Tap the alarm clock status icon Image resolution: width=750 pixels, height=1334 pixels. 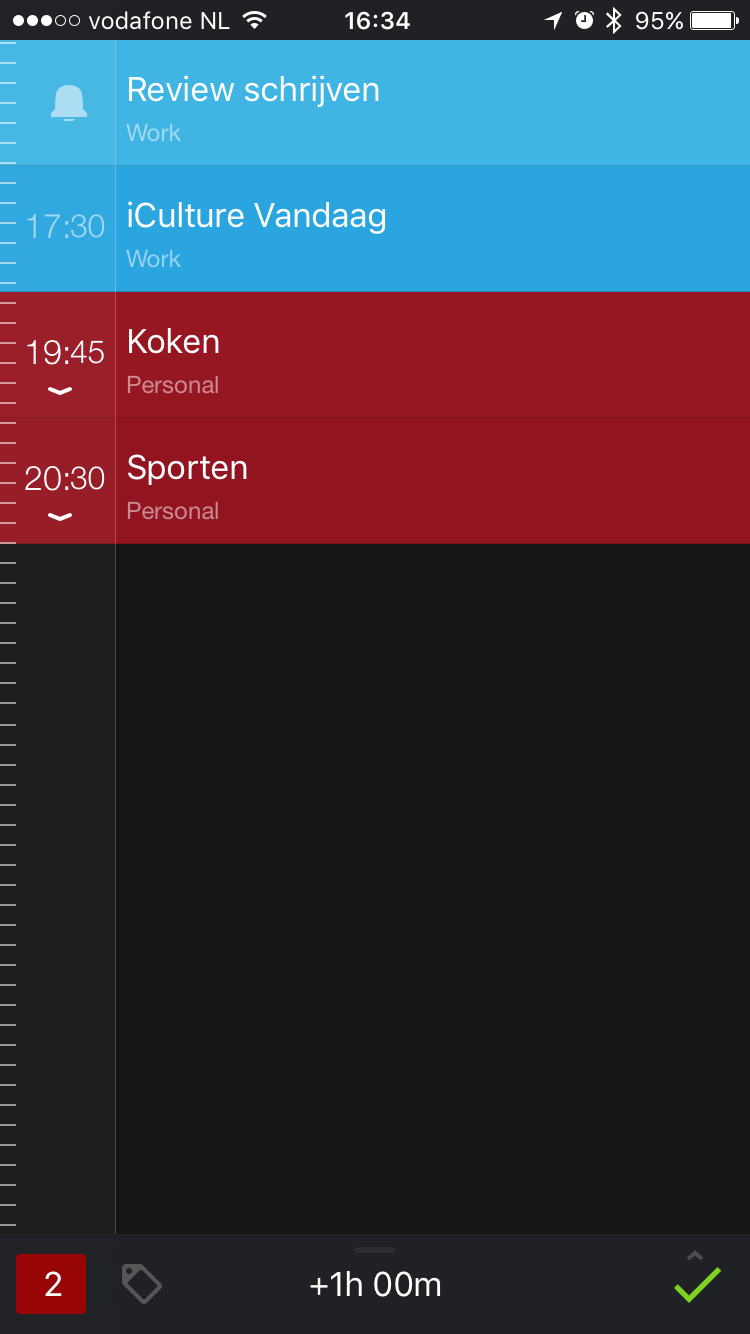(x=584, y=20)
